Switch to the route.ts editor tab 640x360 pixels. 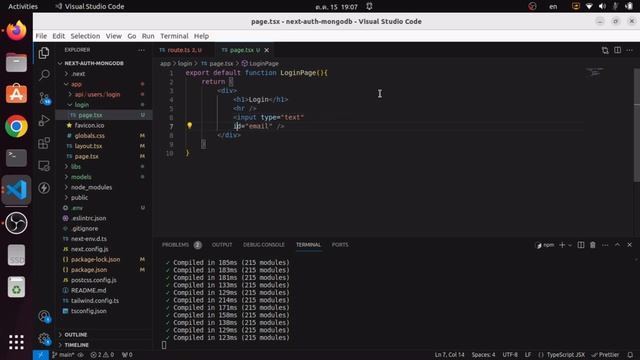184,50
